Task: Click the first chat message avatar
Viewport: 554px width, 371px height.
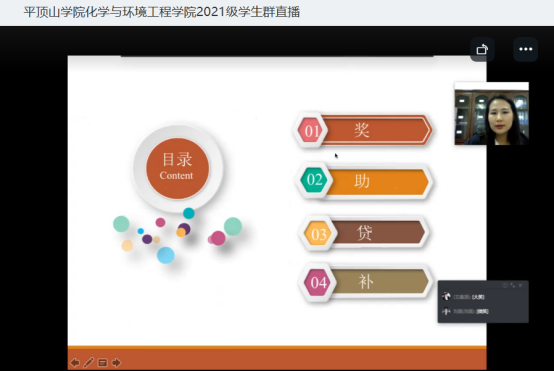Action: [x=446, y=296]
